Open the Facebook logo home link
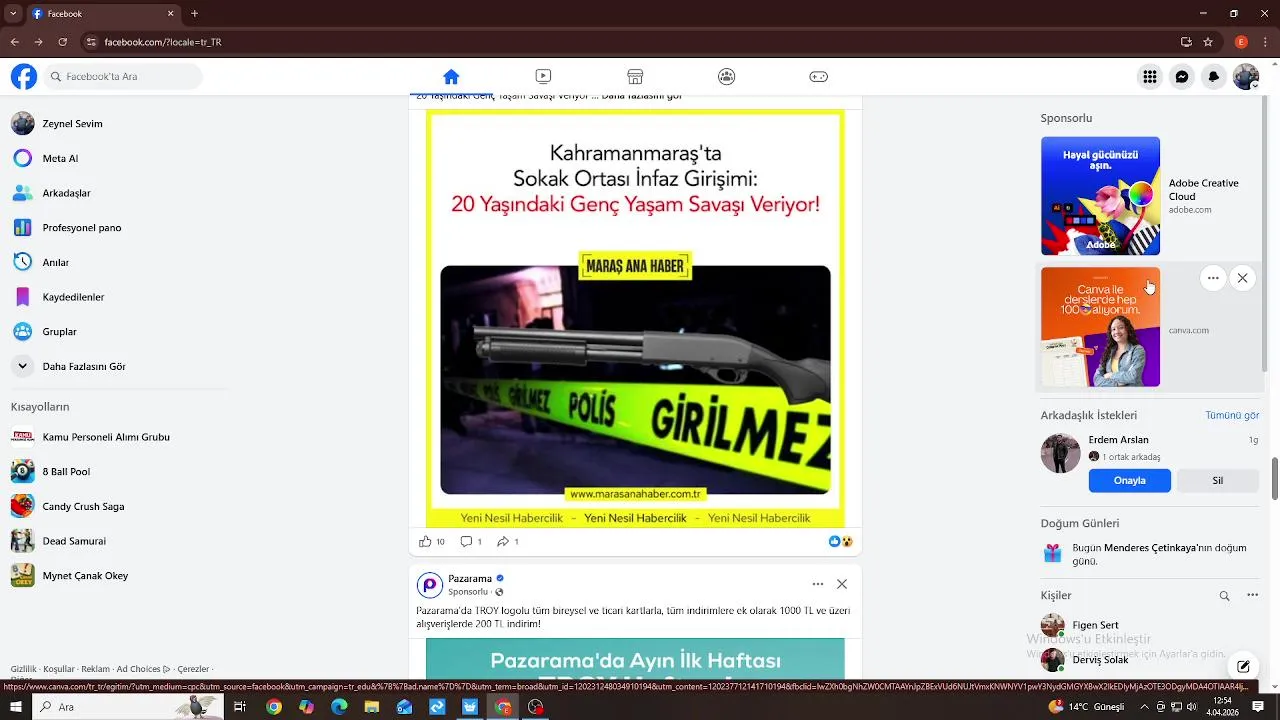This screenshot has height=720, width=1280. point(24,77)
